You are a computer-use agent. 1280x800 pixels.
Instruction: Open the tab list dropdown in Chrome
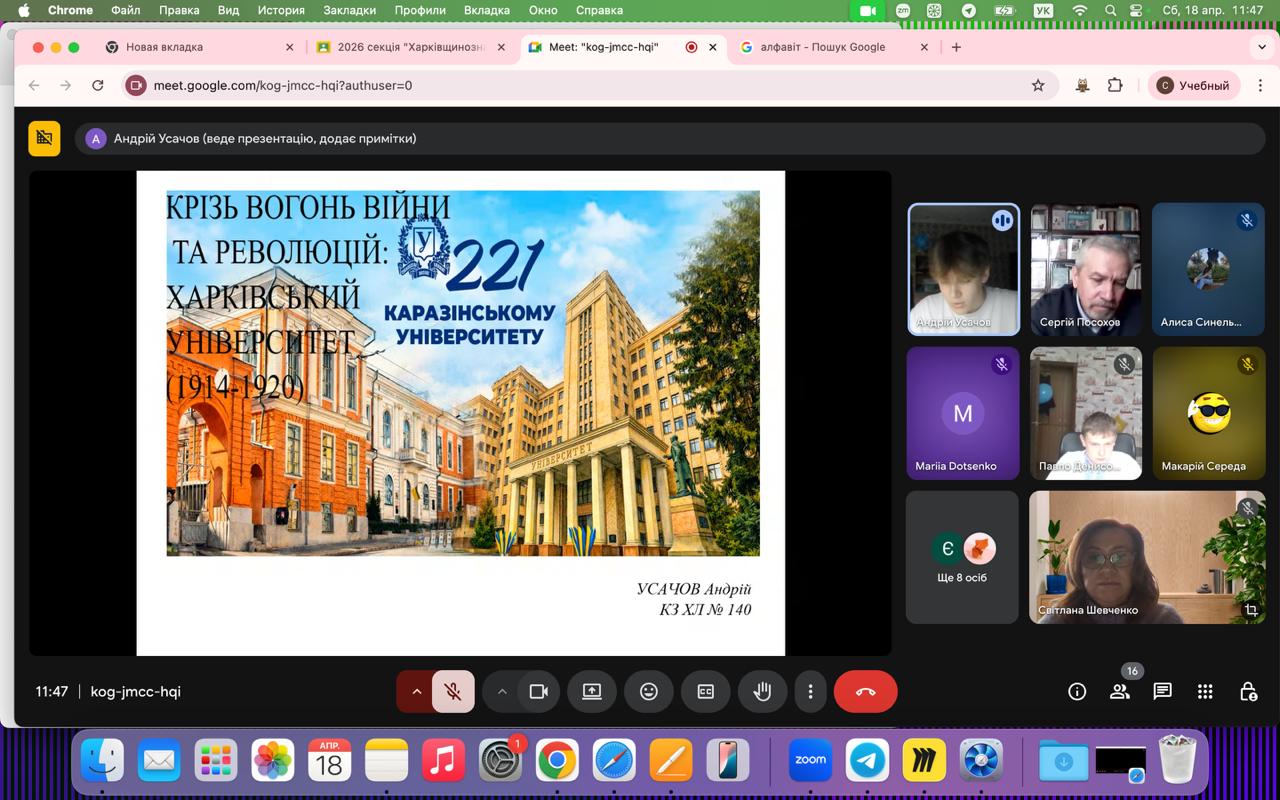(1262, 47)
